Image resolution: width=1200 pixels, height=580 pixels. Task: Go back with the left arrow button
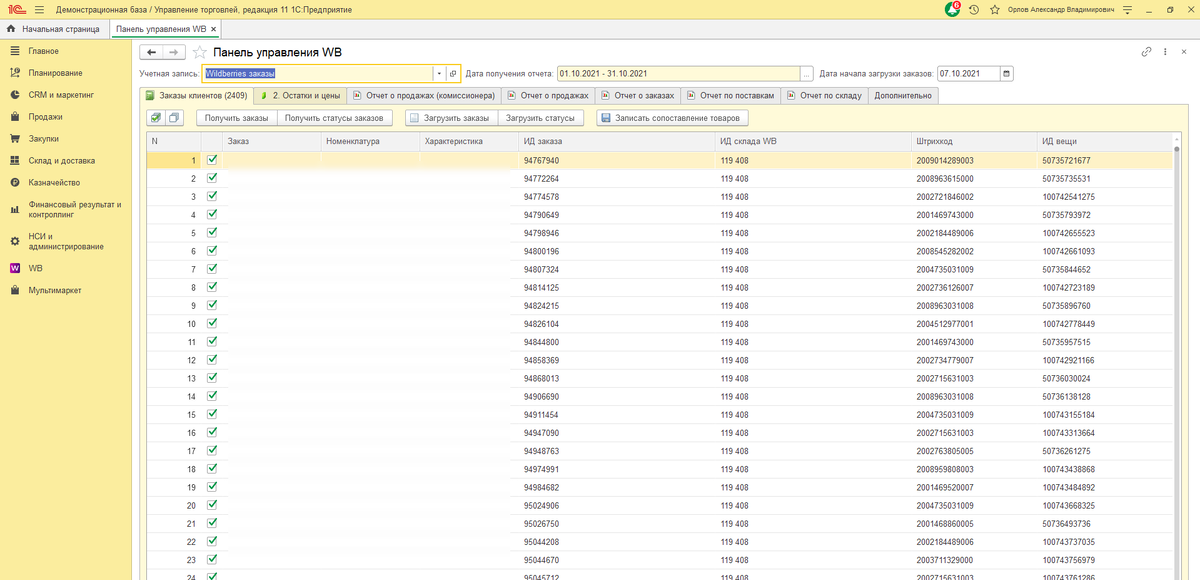(x=151, y=51)
